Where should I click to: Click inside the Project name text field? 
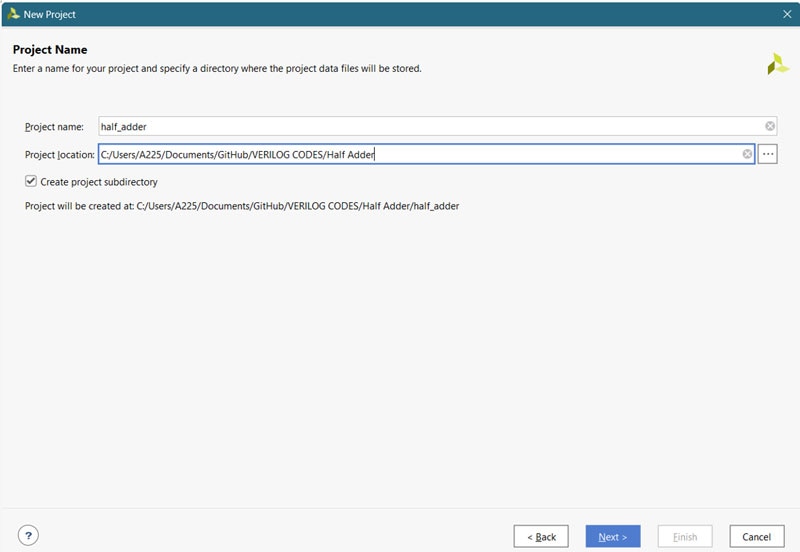point(430,126)
